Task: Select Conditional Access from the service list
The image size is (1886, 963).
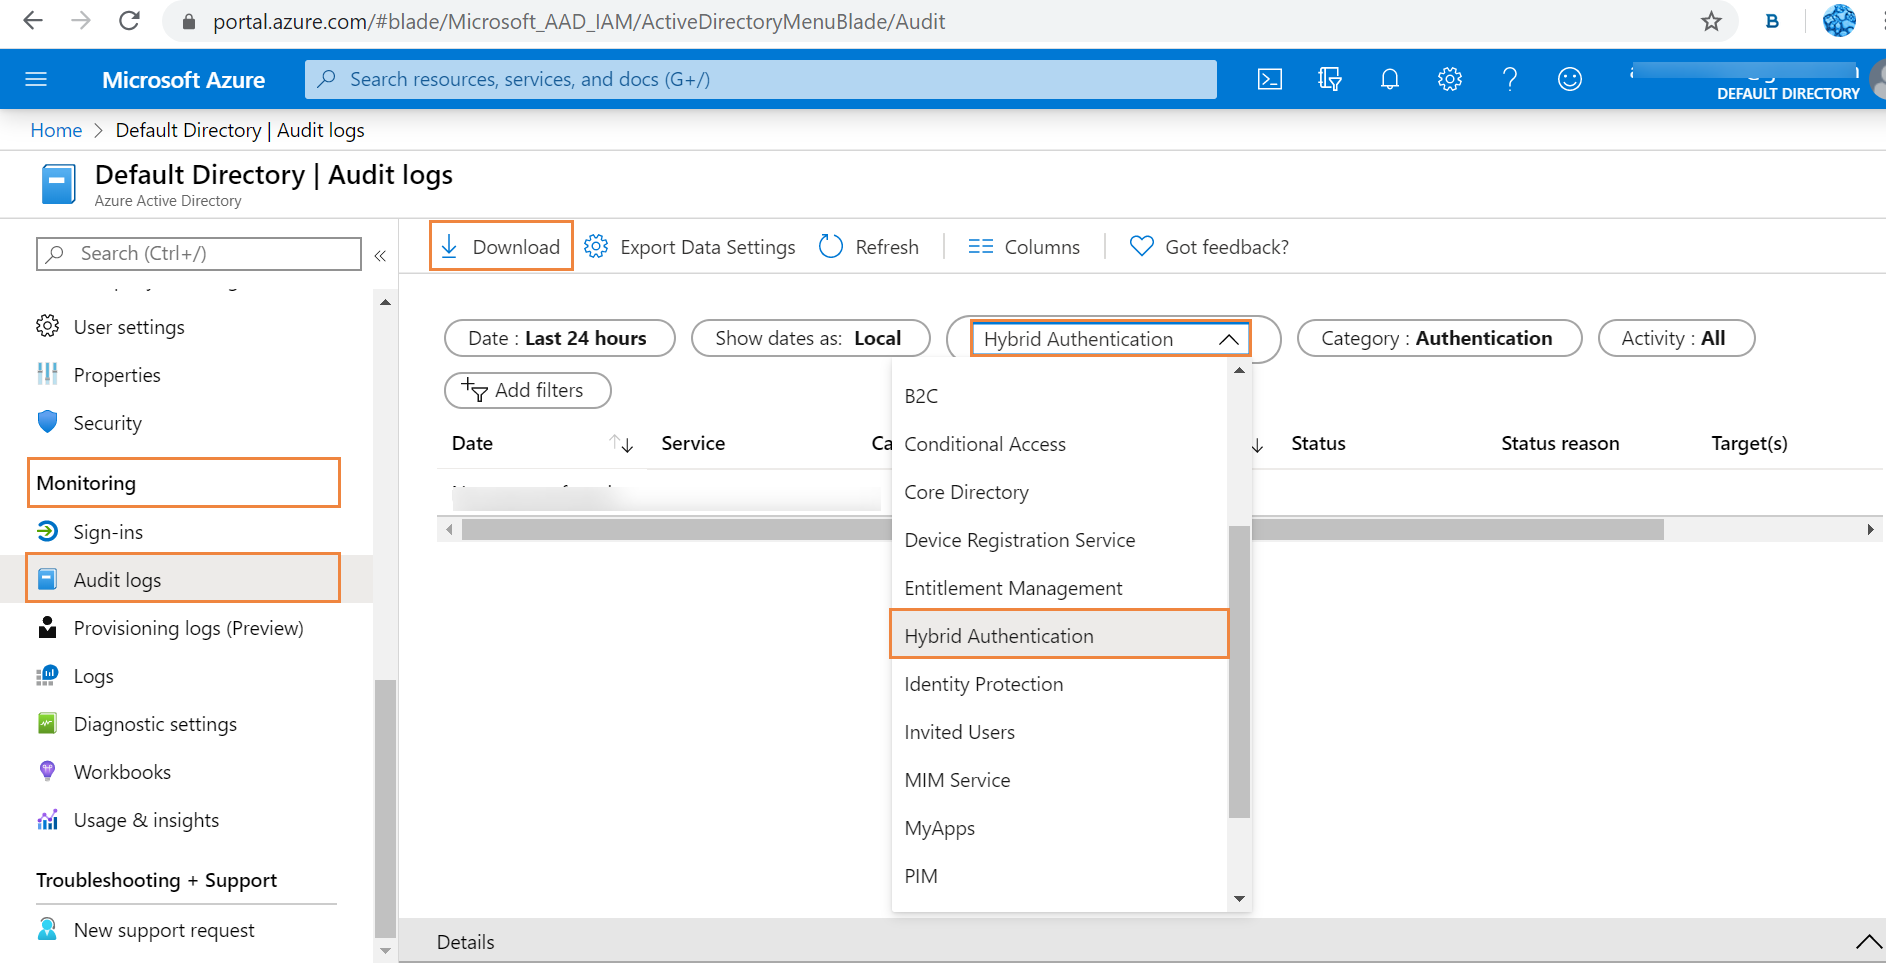Action: point(1060,444)
